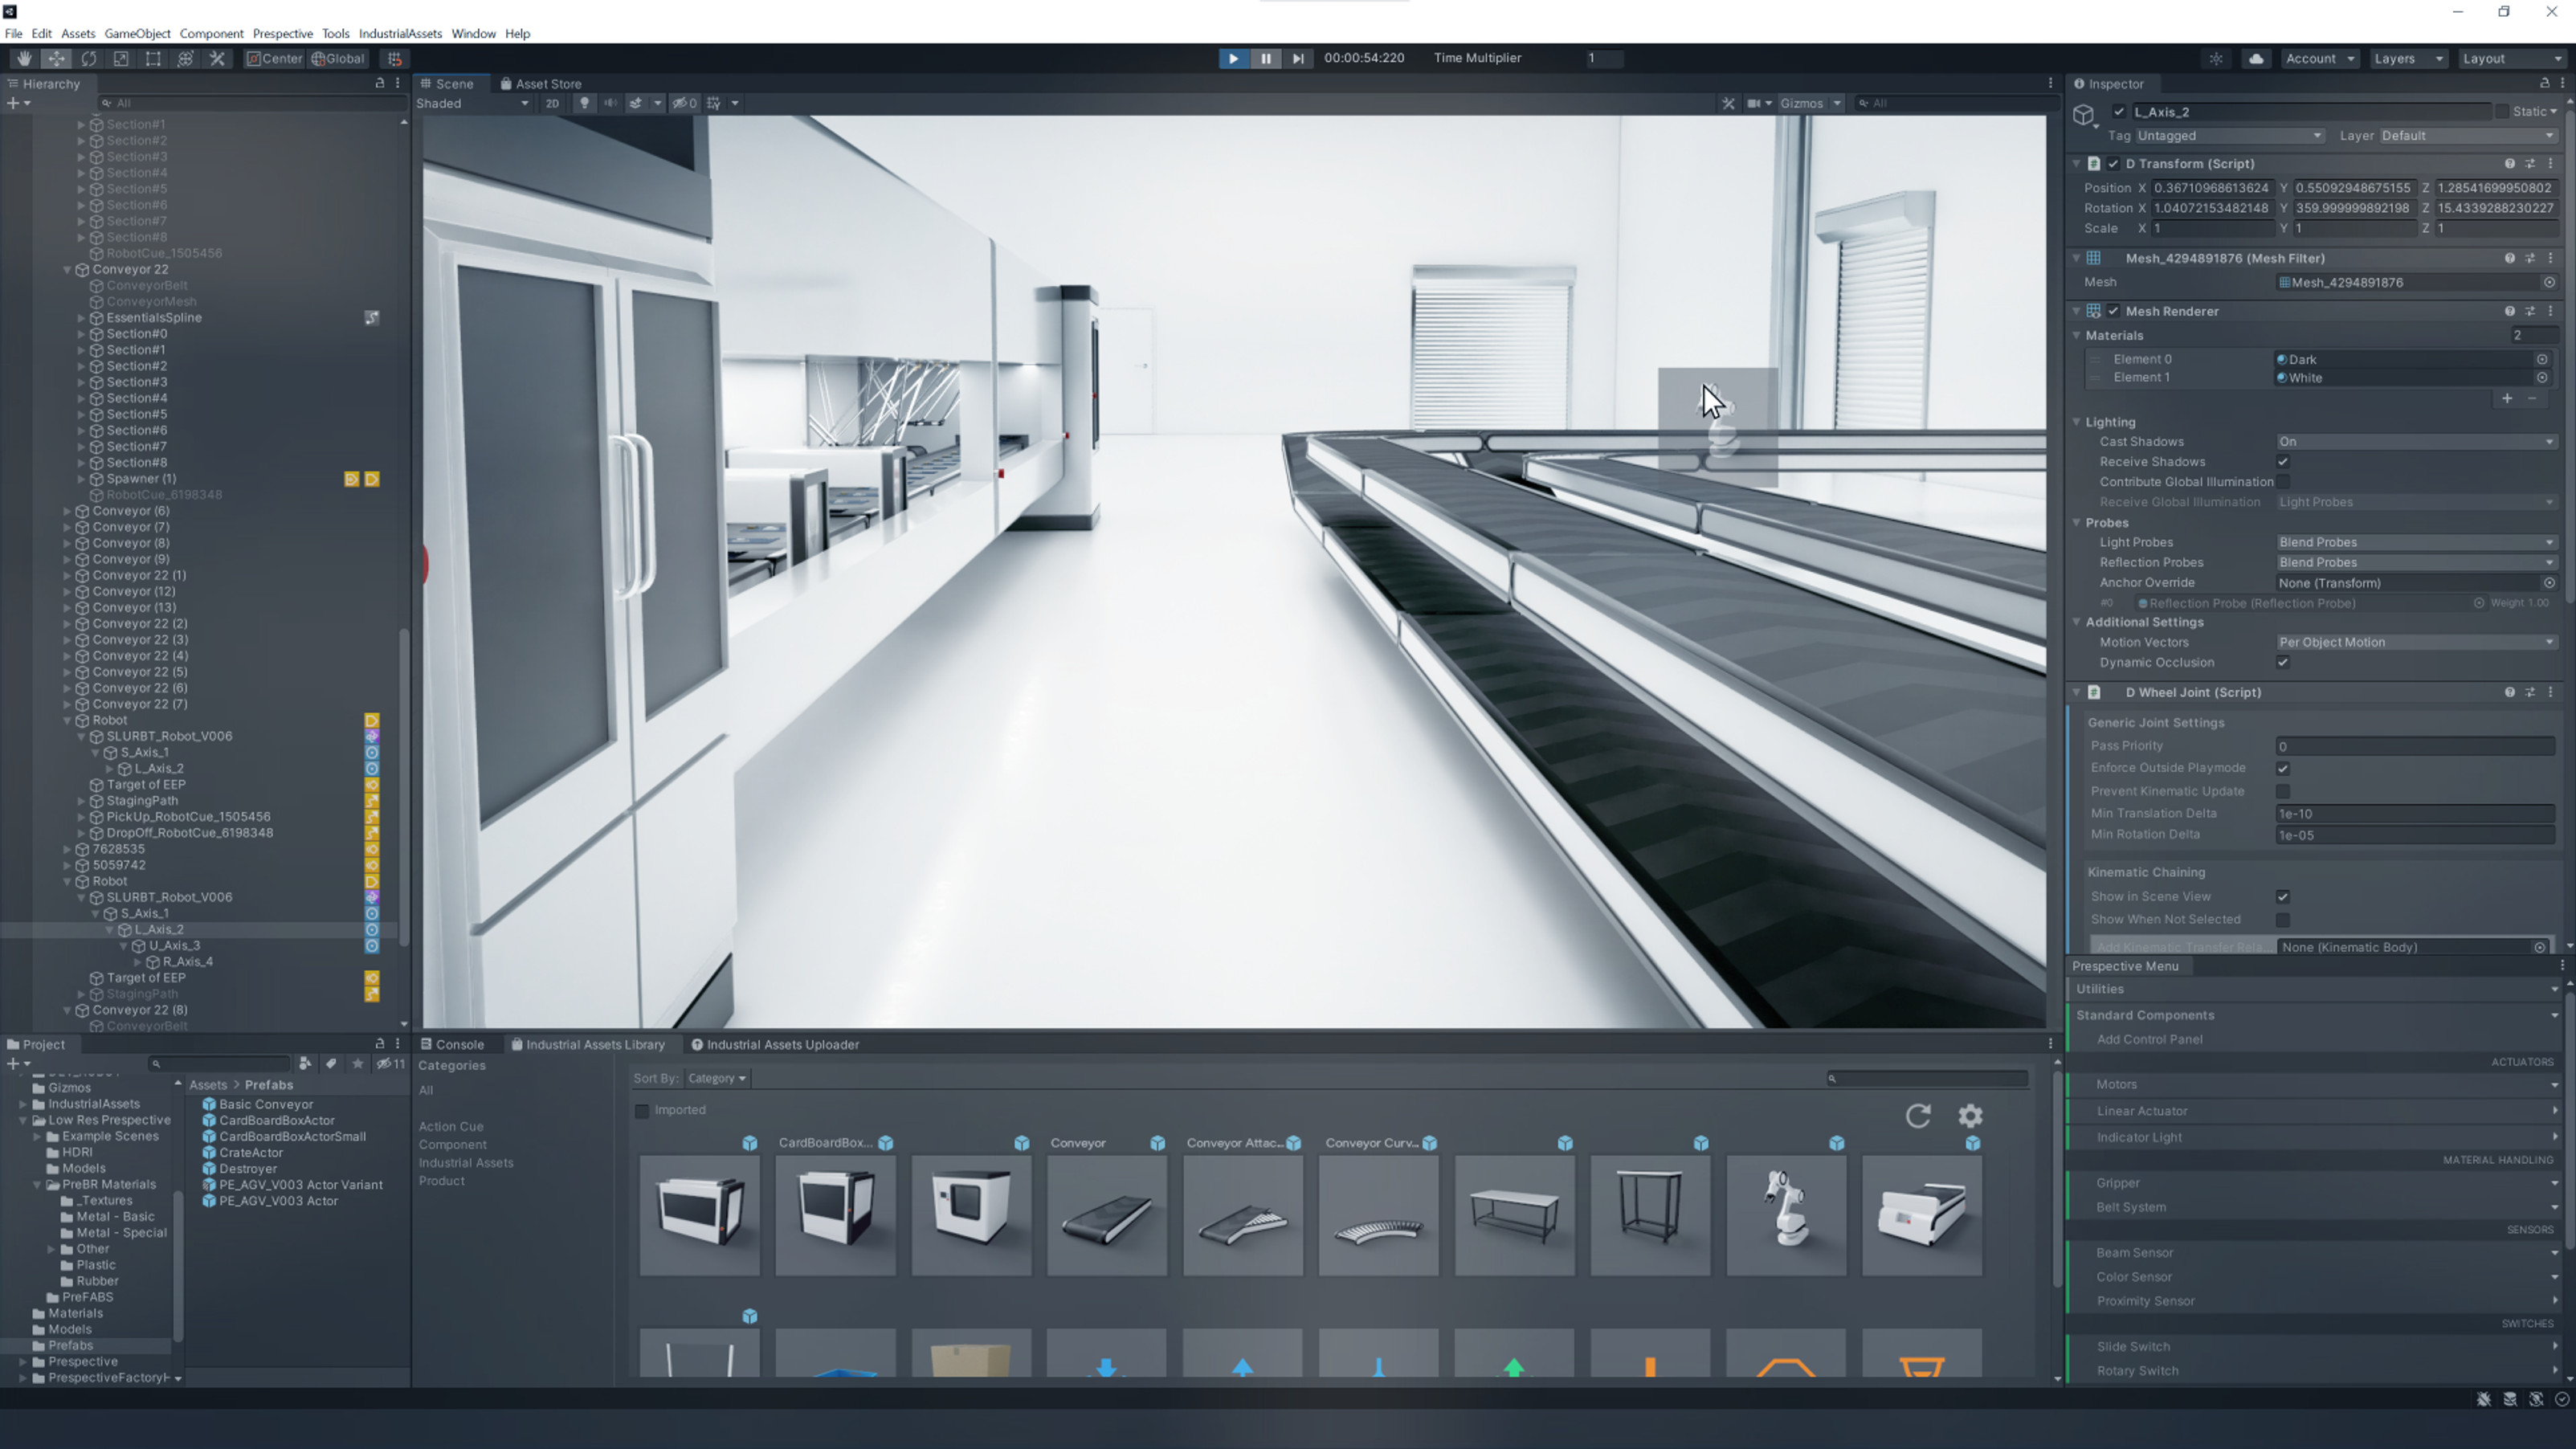The image size is (2576, 1449).
Task: Select the Hand tool in toolbar
Action: click(x=24, y=59)
